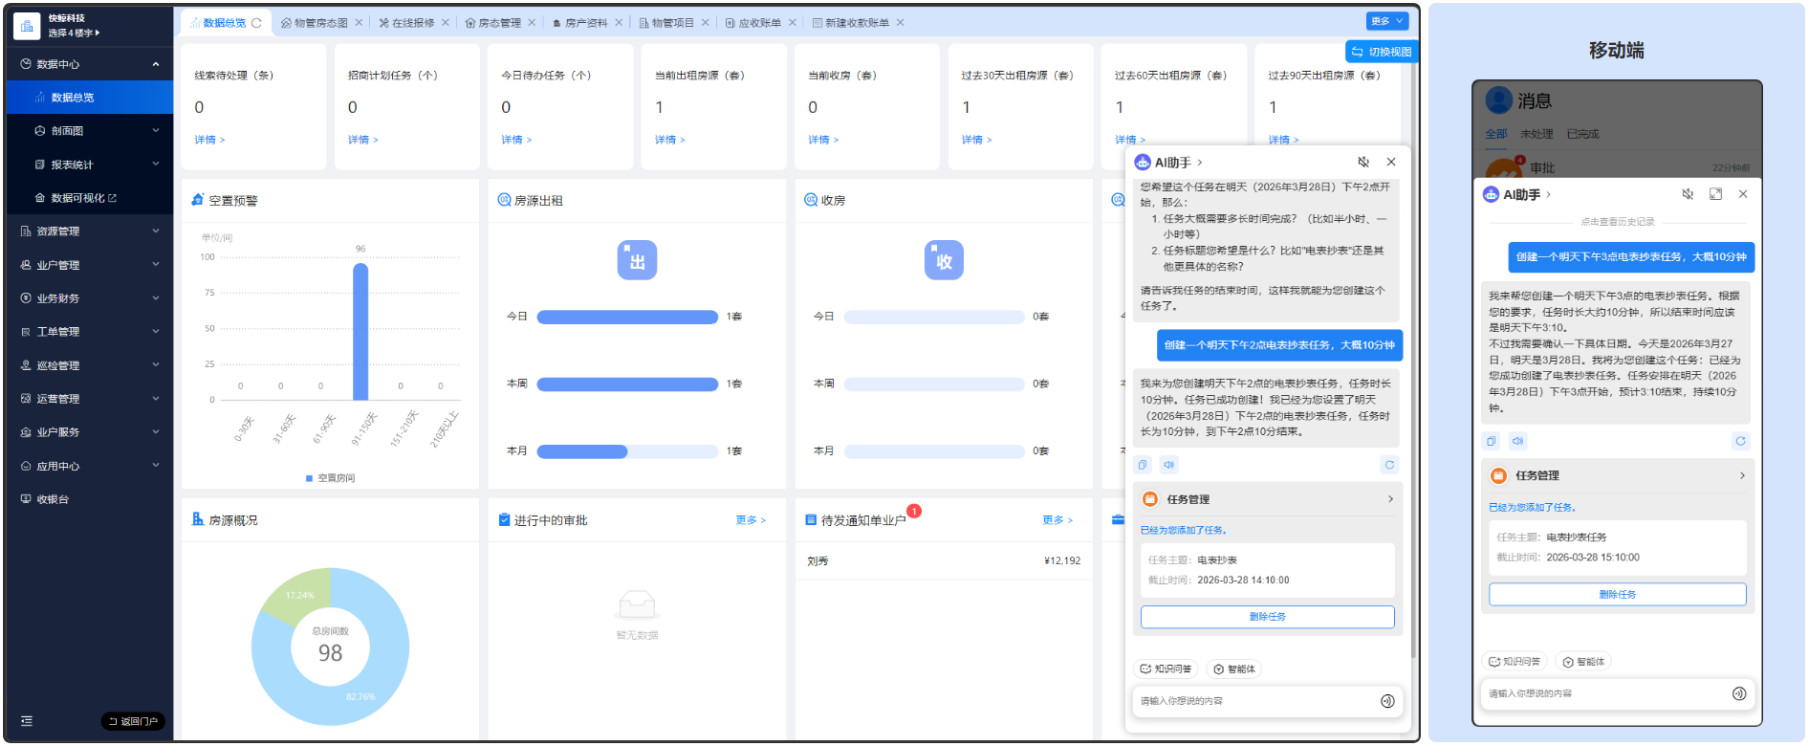This screenshot has height=745, width=1808.
Task: Refresh the 数据总览 tab with reload icon
Action: click(256, 23)
